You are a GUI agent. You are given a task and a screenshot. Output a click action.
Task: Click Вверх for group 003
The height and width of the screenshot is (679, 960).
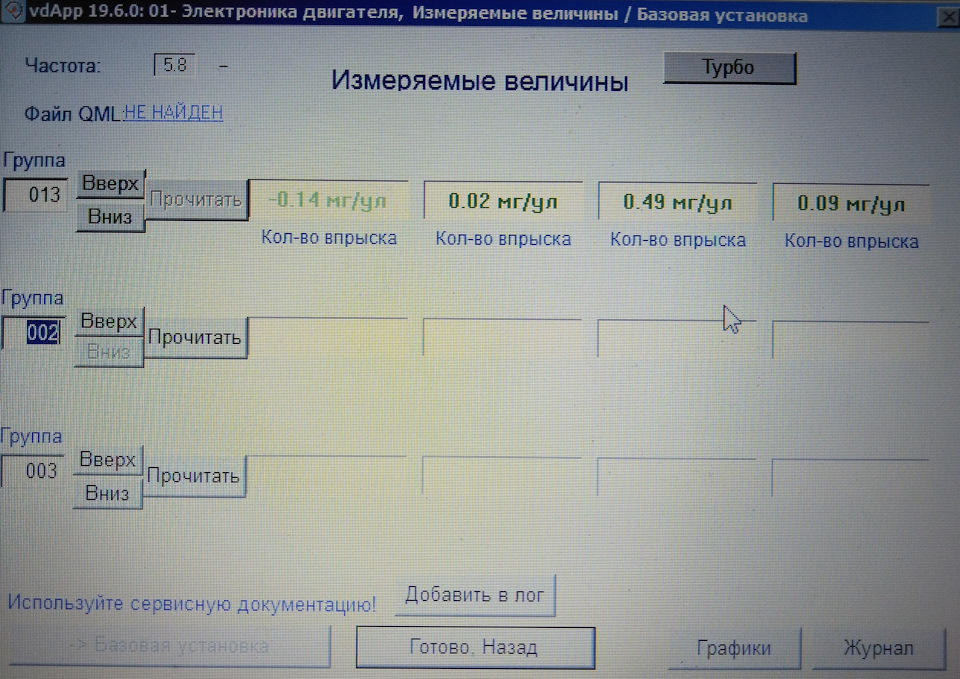[108, 460]
